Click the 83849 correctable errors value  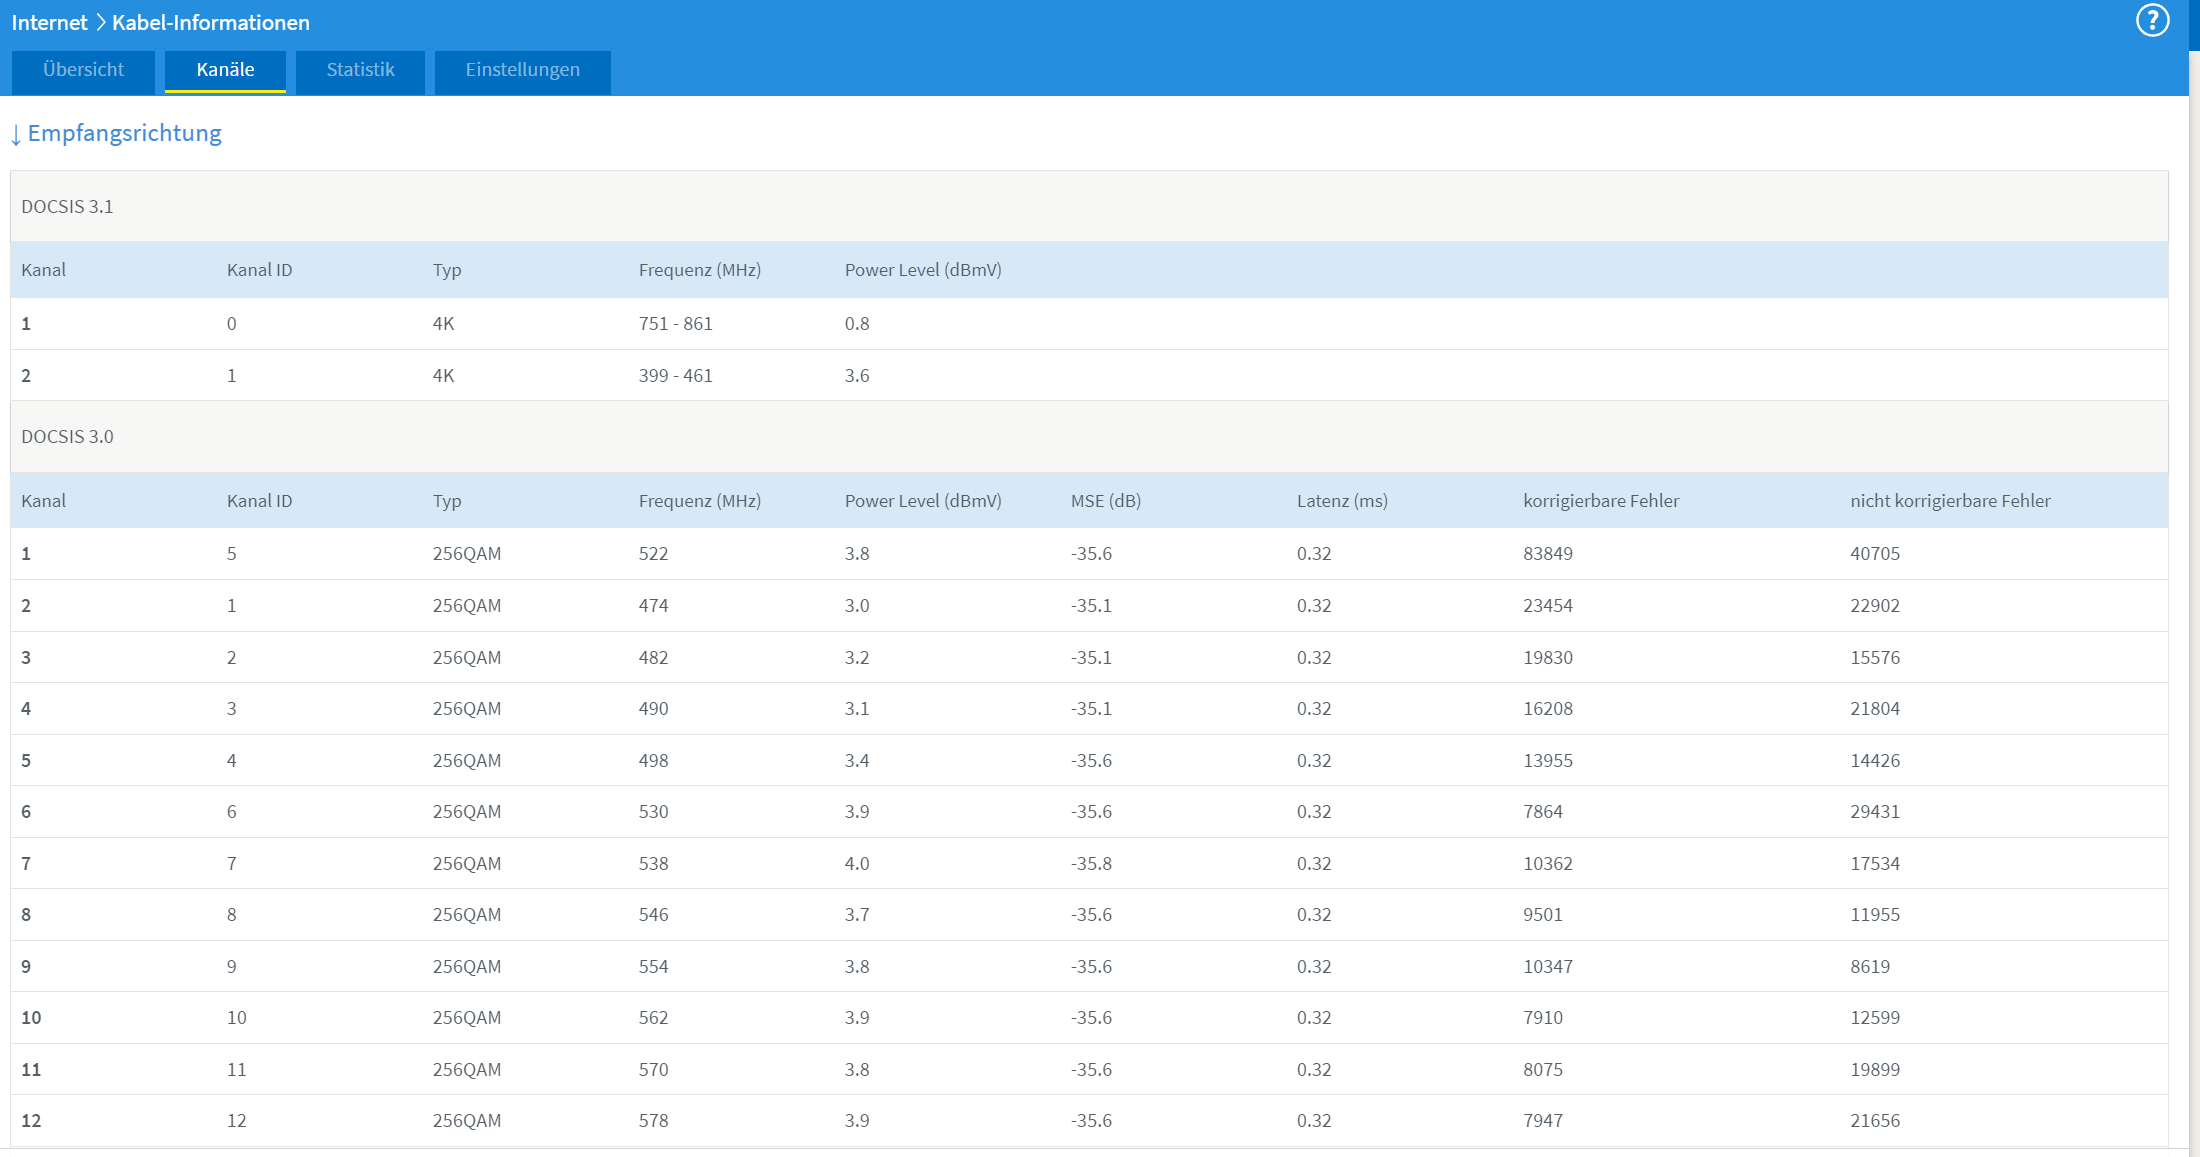coord(1548,554)
